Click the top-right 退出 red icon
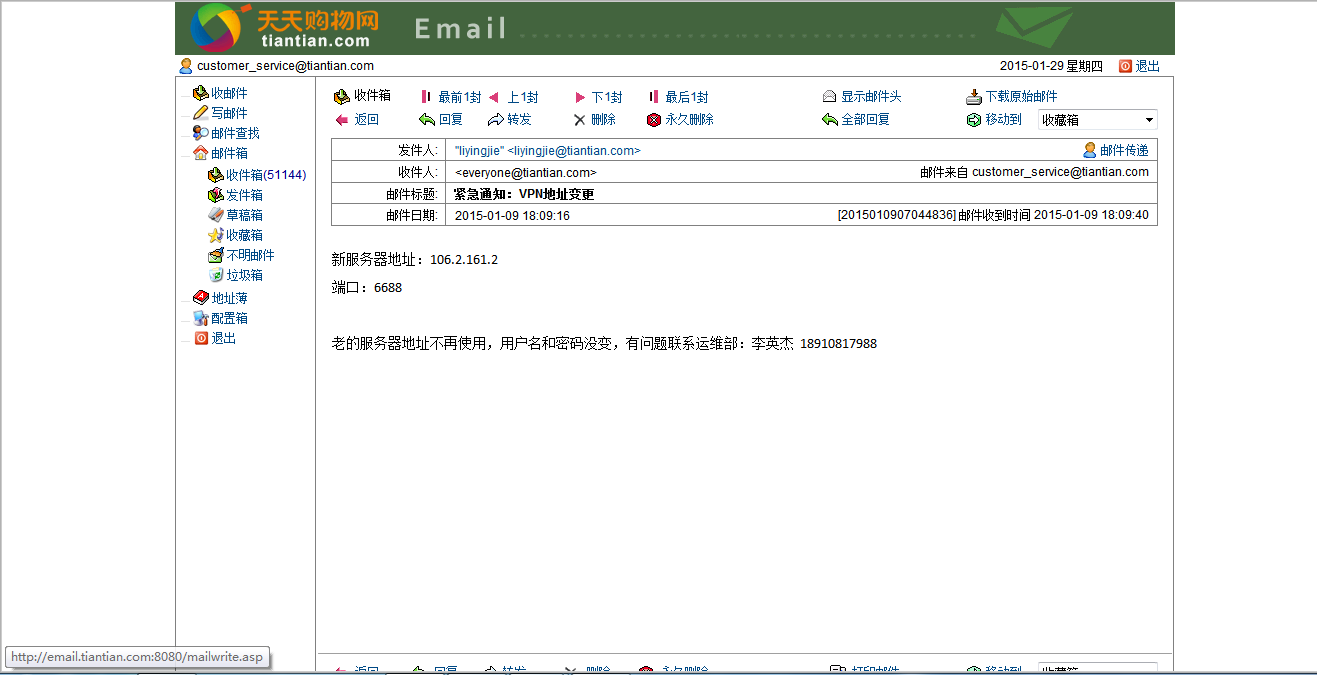The height and width of the screenshot is (675, 1317). [1125, 66]
